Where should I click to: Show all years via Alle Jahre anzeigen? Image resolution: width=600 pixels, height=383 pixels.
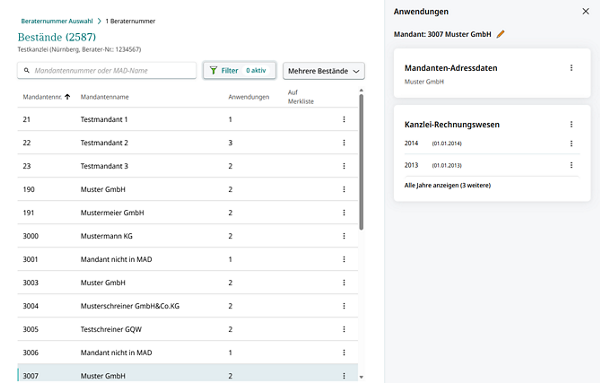coord(448,185)
